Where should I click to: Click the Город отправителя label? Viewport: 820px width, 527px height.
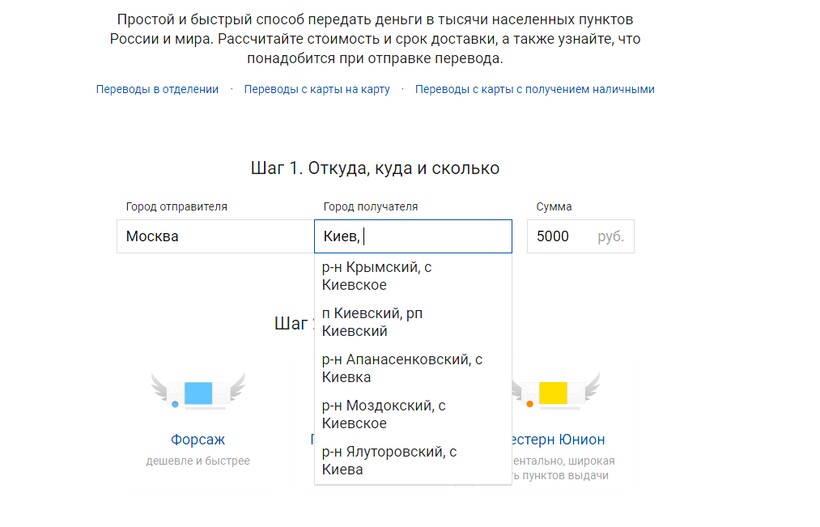177,207
